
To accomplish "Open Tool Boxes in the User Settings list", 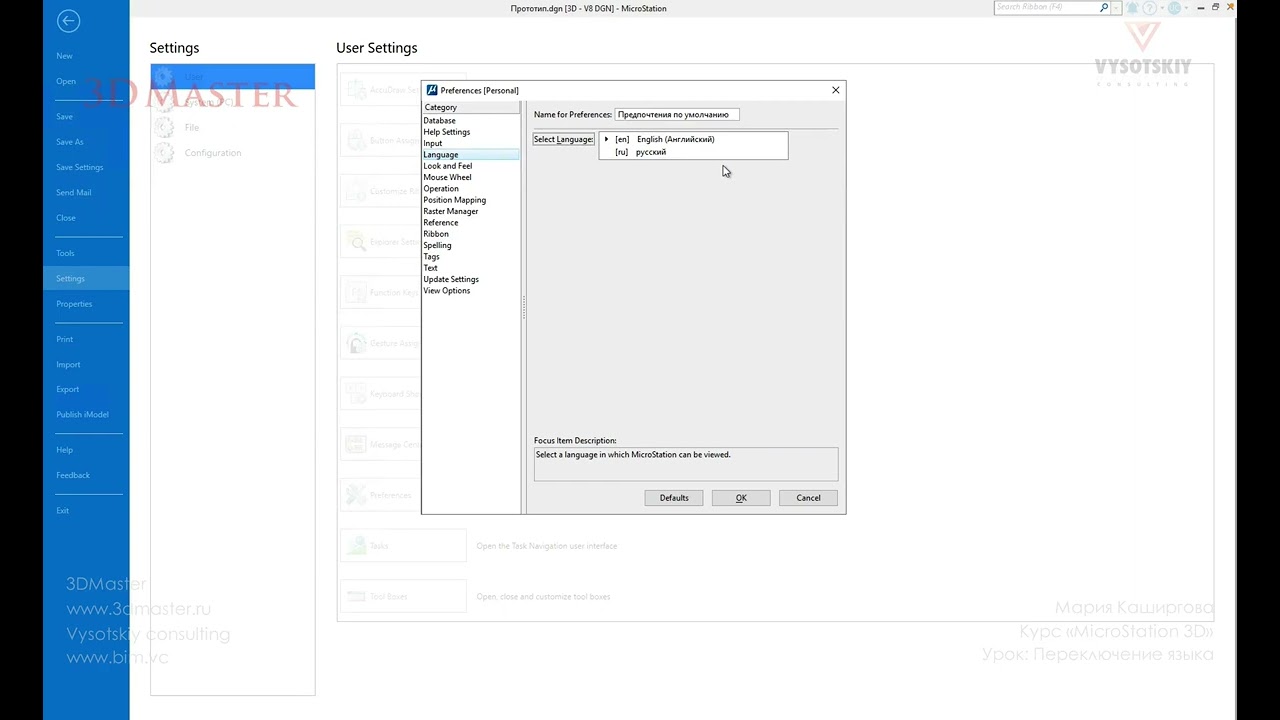I will click(402, 596).
